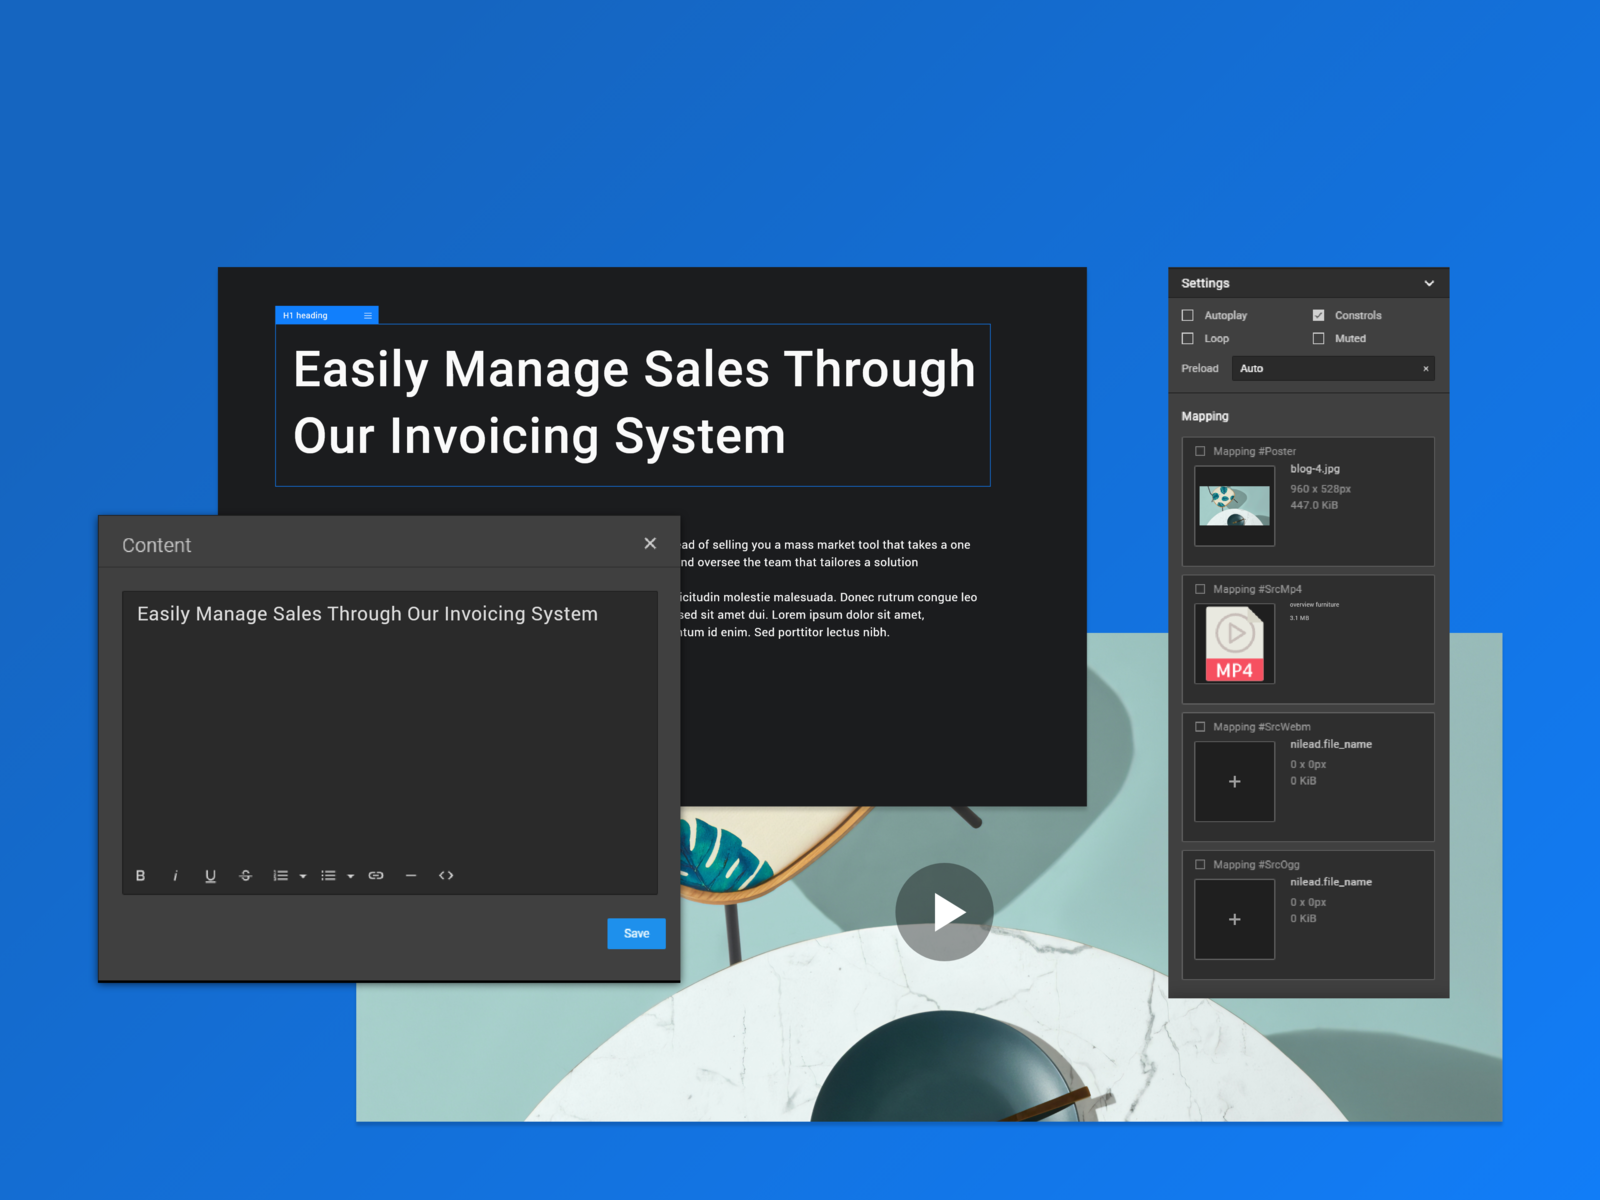
Task: Insert a bulleted list
Action: pyautogui.click(x=328, y=876)
